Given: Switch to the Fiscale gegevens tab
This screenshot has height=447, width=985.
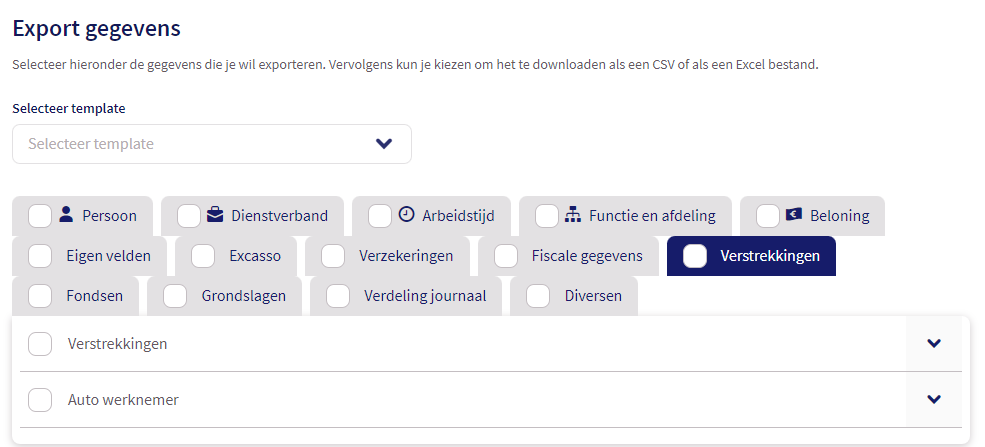Looking at the screenshot, I should [586, 256].
